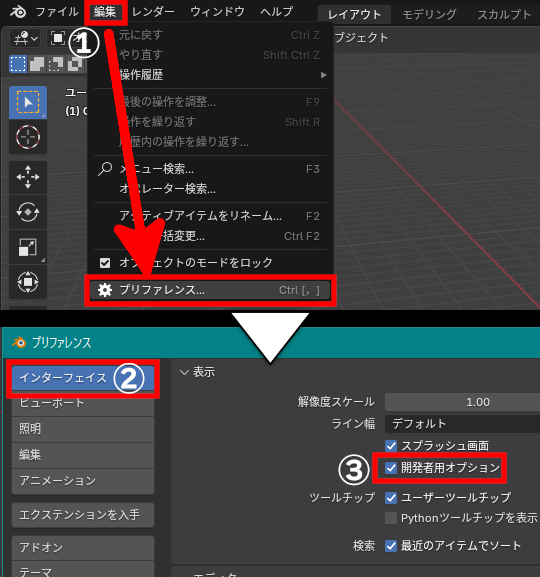Switch to the レイアウト workspace tab
The height and width of the screenshot is (577, 540).
tap(354, 15)
